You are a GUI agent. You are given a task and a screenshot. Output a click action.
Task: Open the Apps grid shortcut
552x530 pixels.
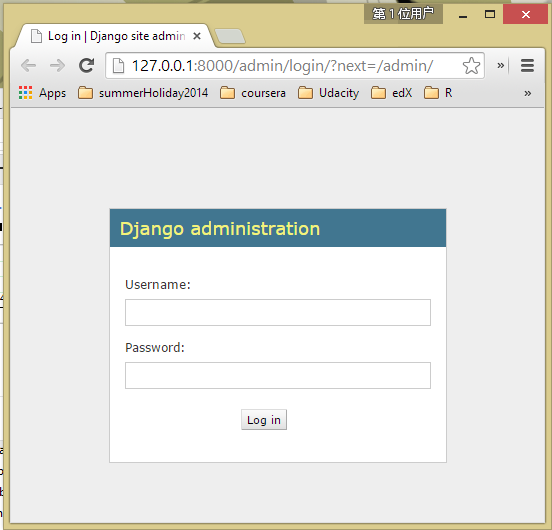tap(42, 93)
